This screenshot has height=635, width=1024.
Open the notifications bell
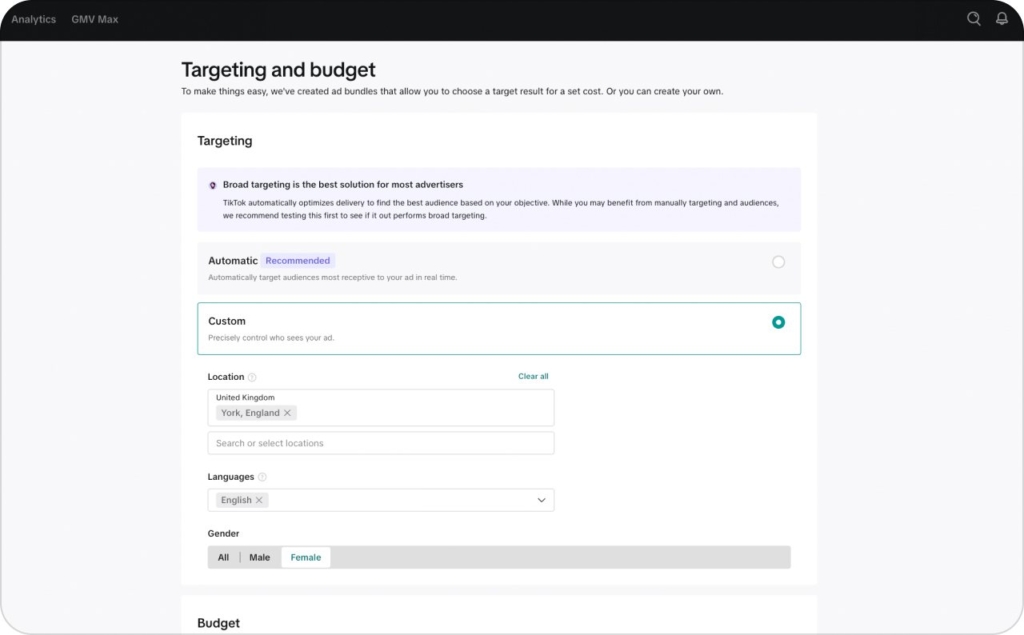pyautogui.click(x=1001, y=18)
